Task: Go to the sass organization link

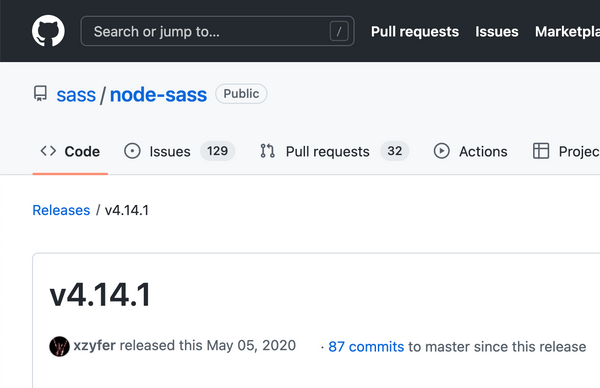Action: click(76, 95)
